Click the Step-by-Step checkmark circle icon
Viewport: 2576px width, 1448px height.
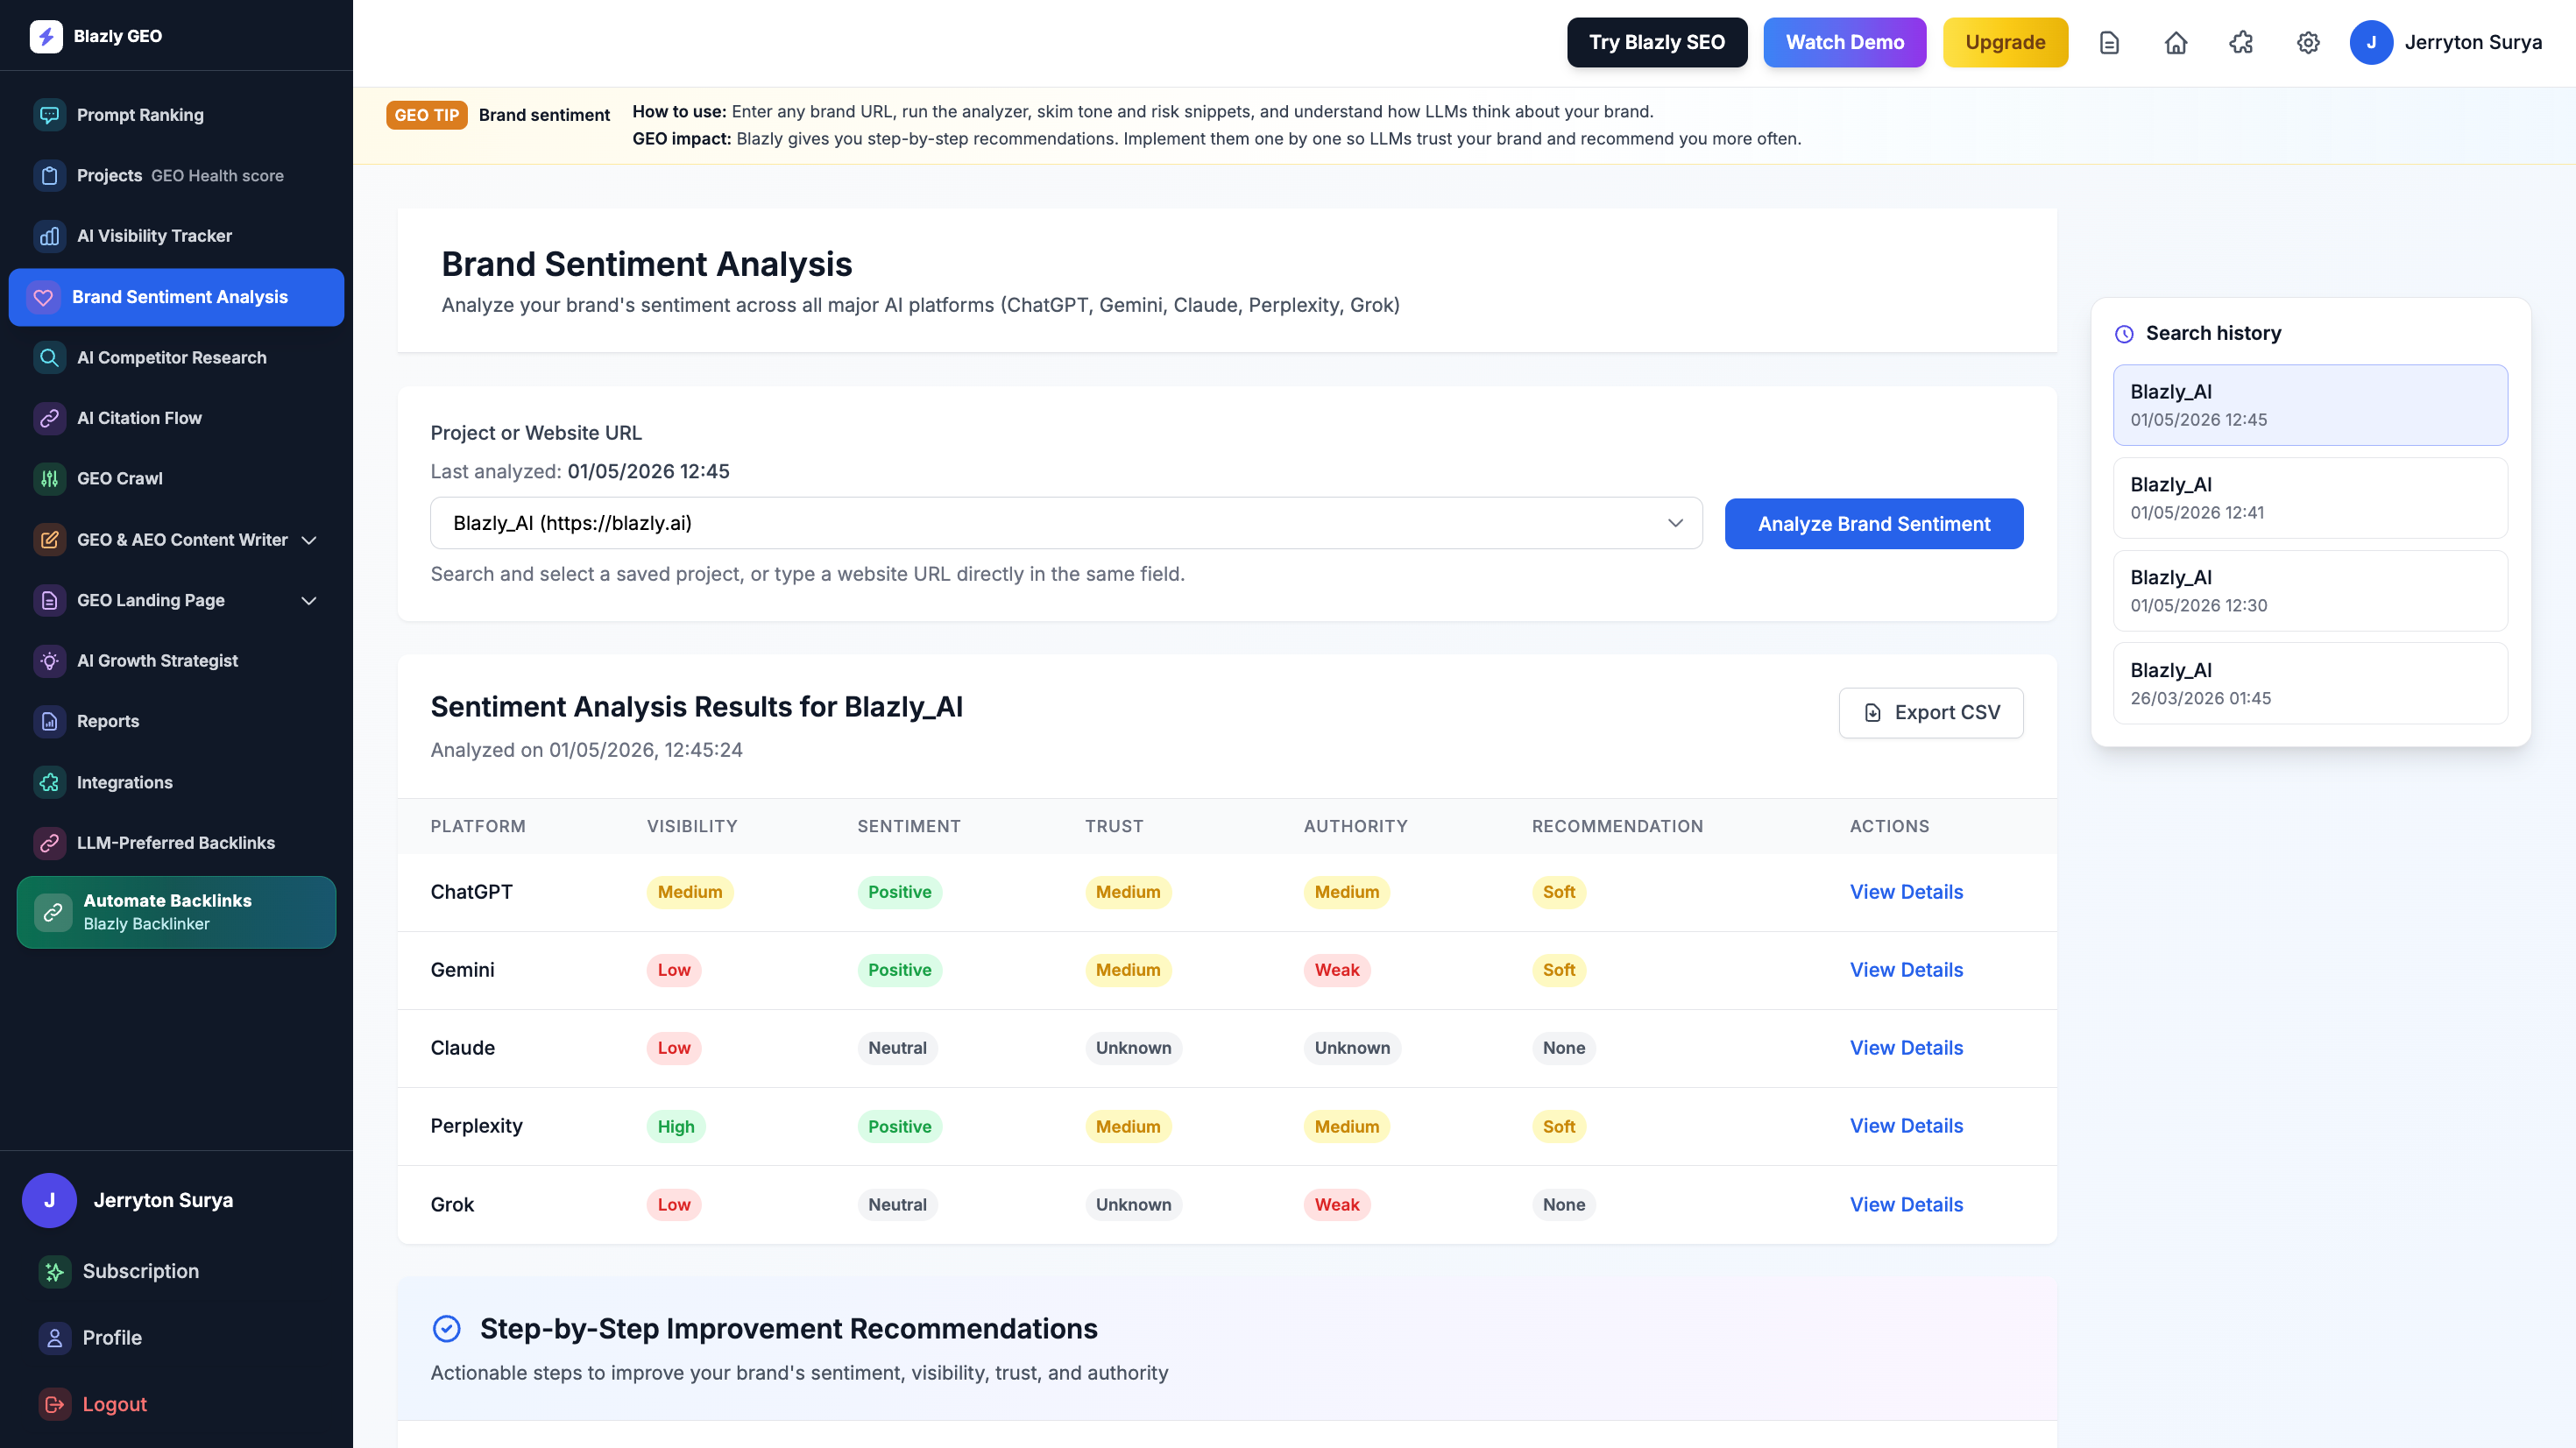click(446, 1328)
